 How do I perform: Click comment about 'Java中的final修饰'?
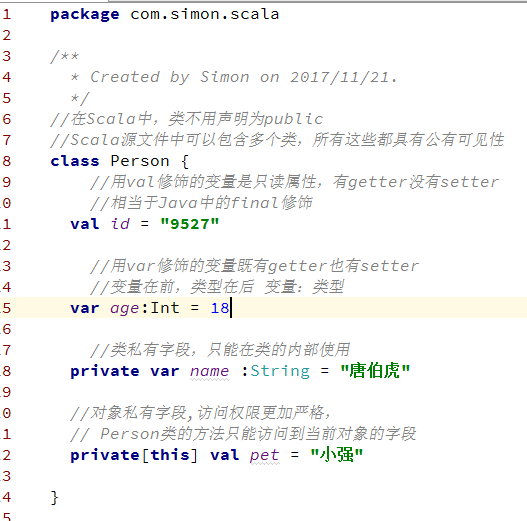[x=201, y=203]
